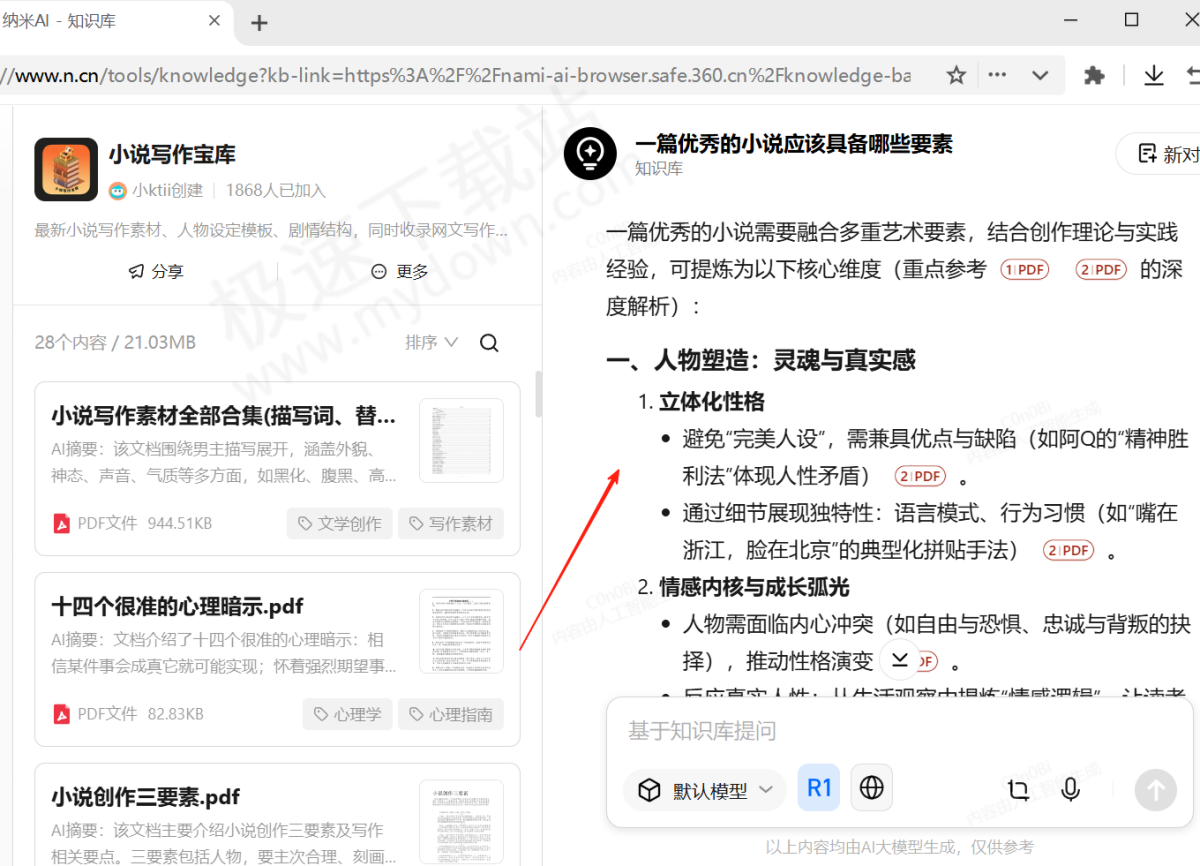
Task: Open the downloads icon in toolbar
Action: 1154,75
